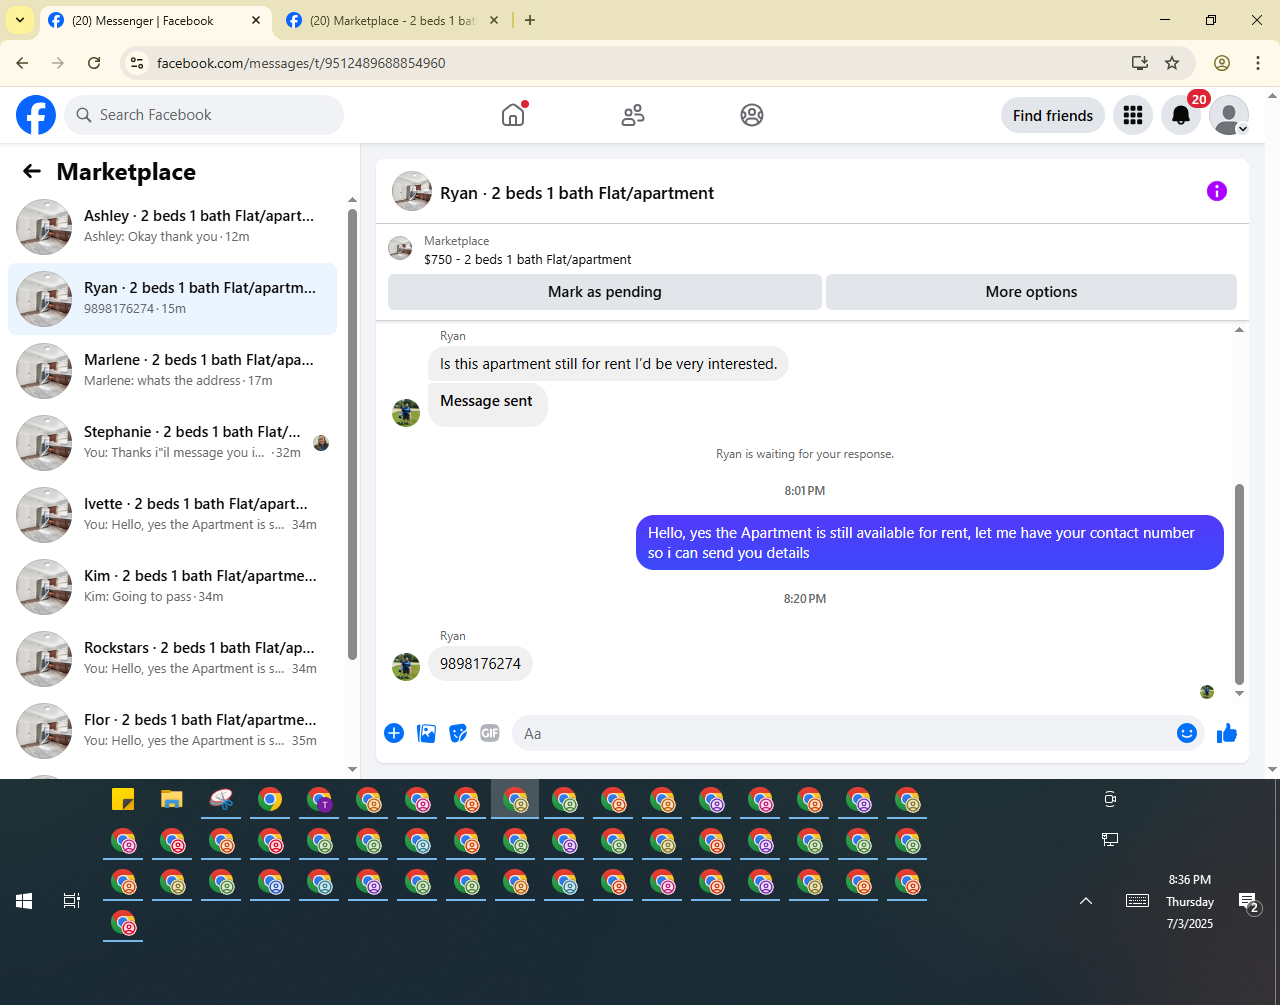This screenshot has width=1280, height=1005.
Task: Open the $750 listing link in header
Action: [528, 259]
